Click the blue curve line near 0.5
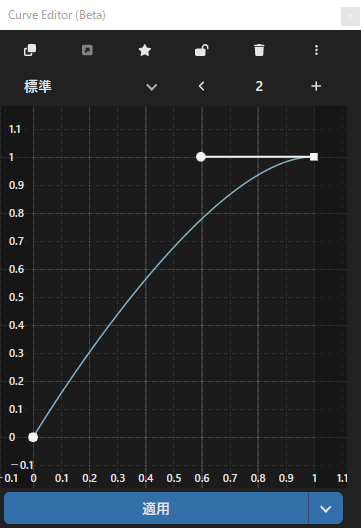361x528 pixels. pos(174,244)
